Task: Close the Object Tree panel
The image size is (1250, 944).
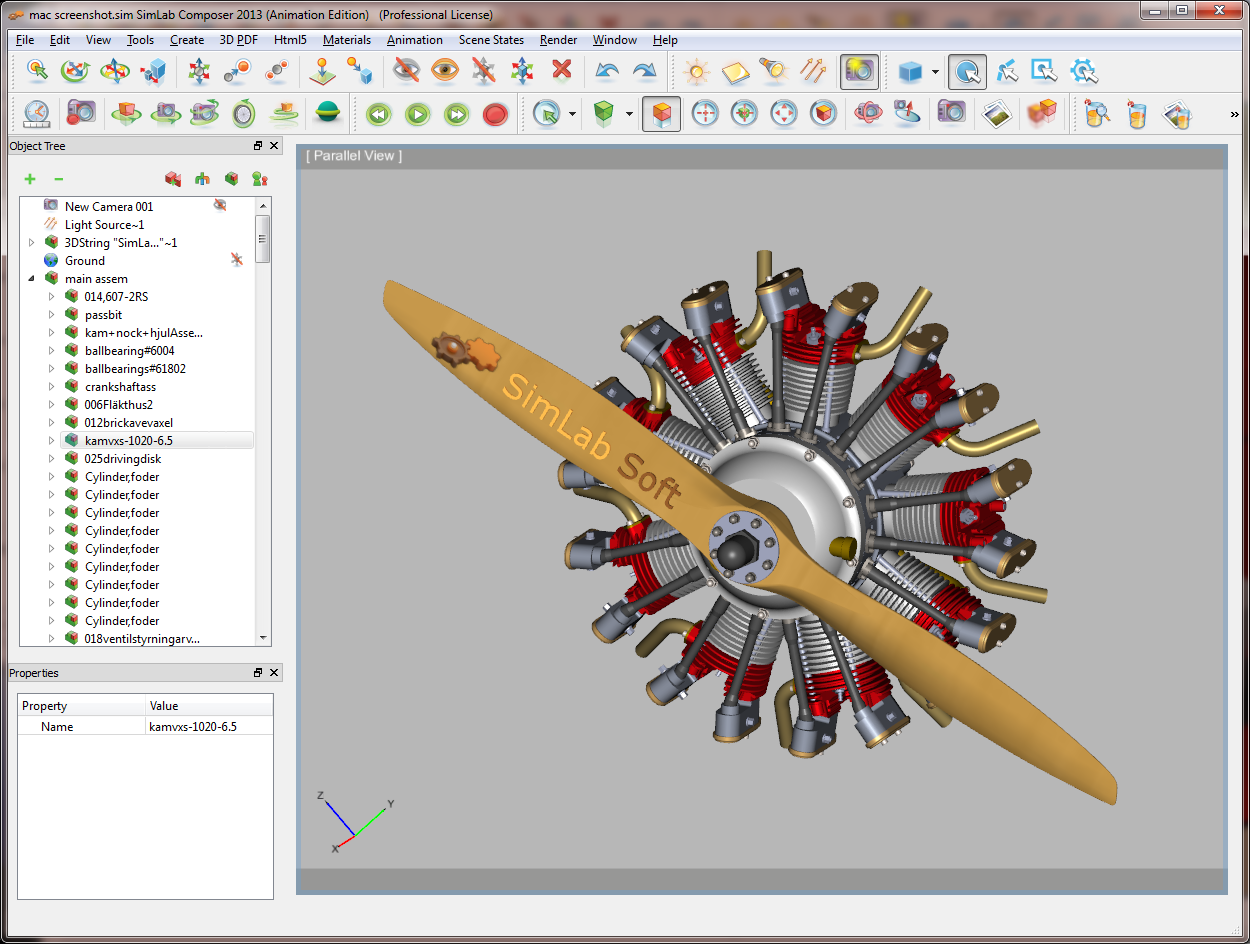Action: click(x=275, y=146)
